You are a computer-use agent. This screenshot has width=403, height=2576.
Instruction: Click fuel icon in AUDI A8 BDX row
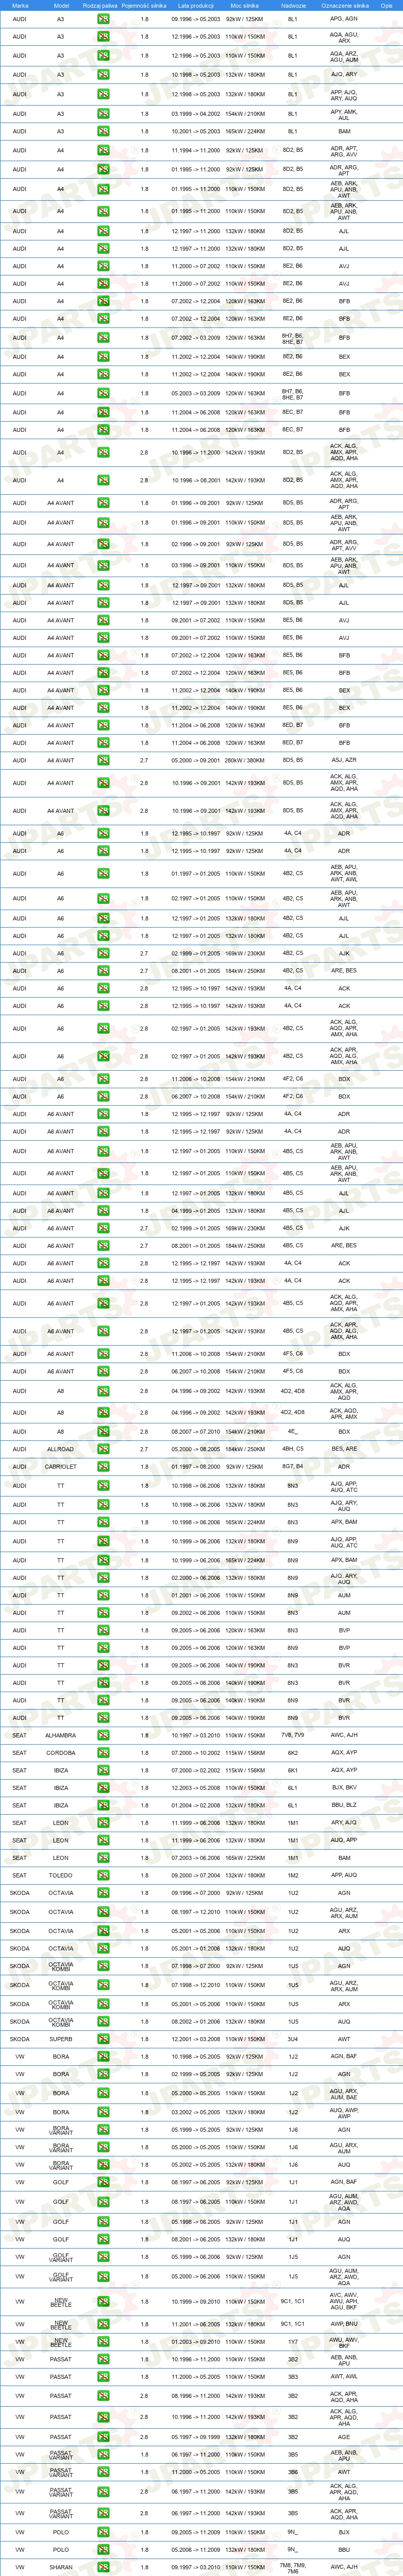click(103, 1431)
